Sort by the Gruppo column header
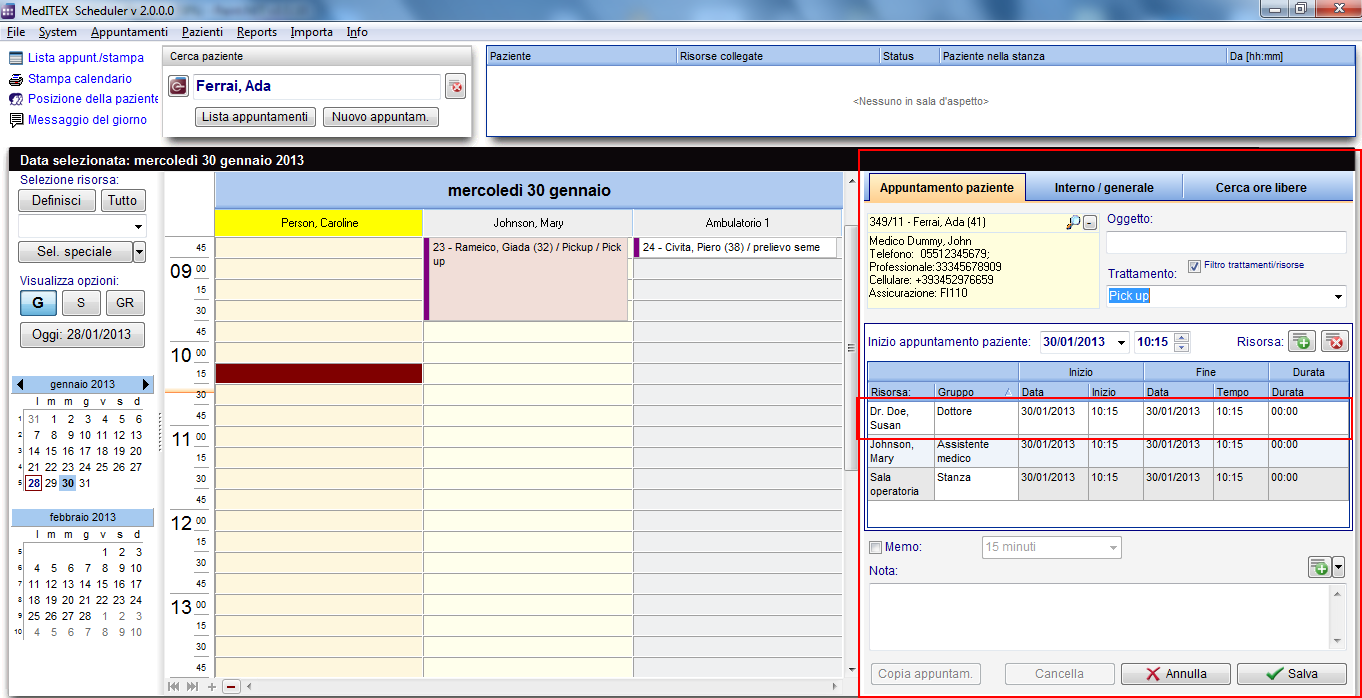1362x698 pixels. click(x=975, y=392)
